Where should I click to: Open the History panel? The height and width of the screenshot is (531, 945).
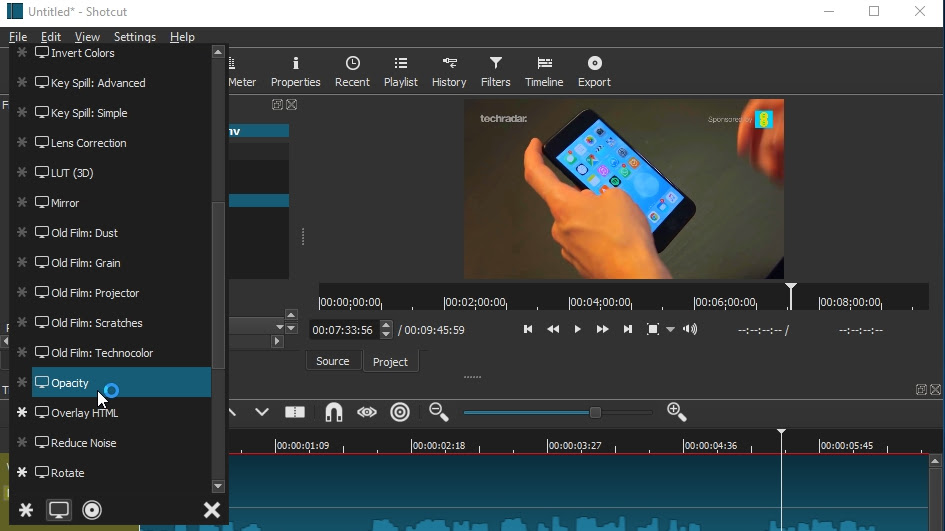click(449, 72)
